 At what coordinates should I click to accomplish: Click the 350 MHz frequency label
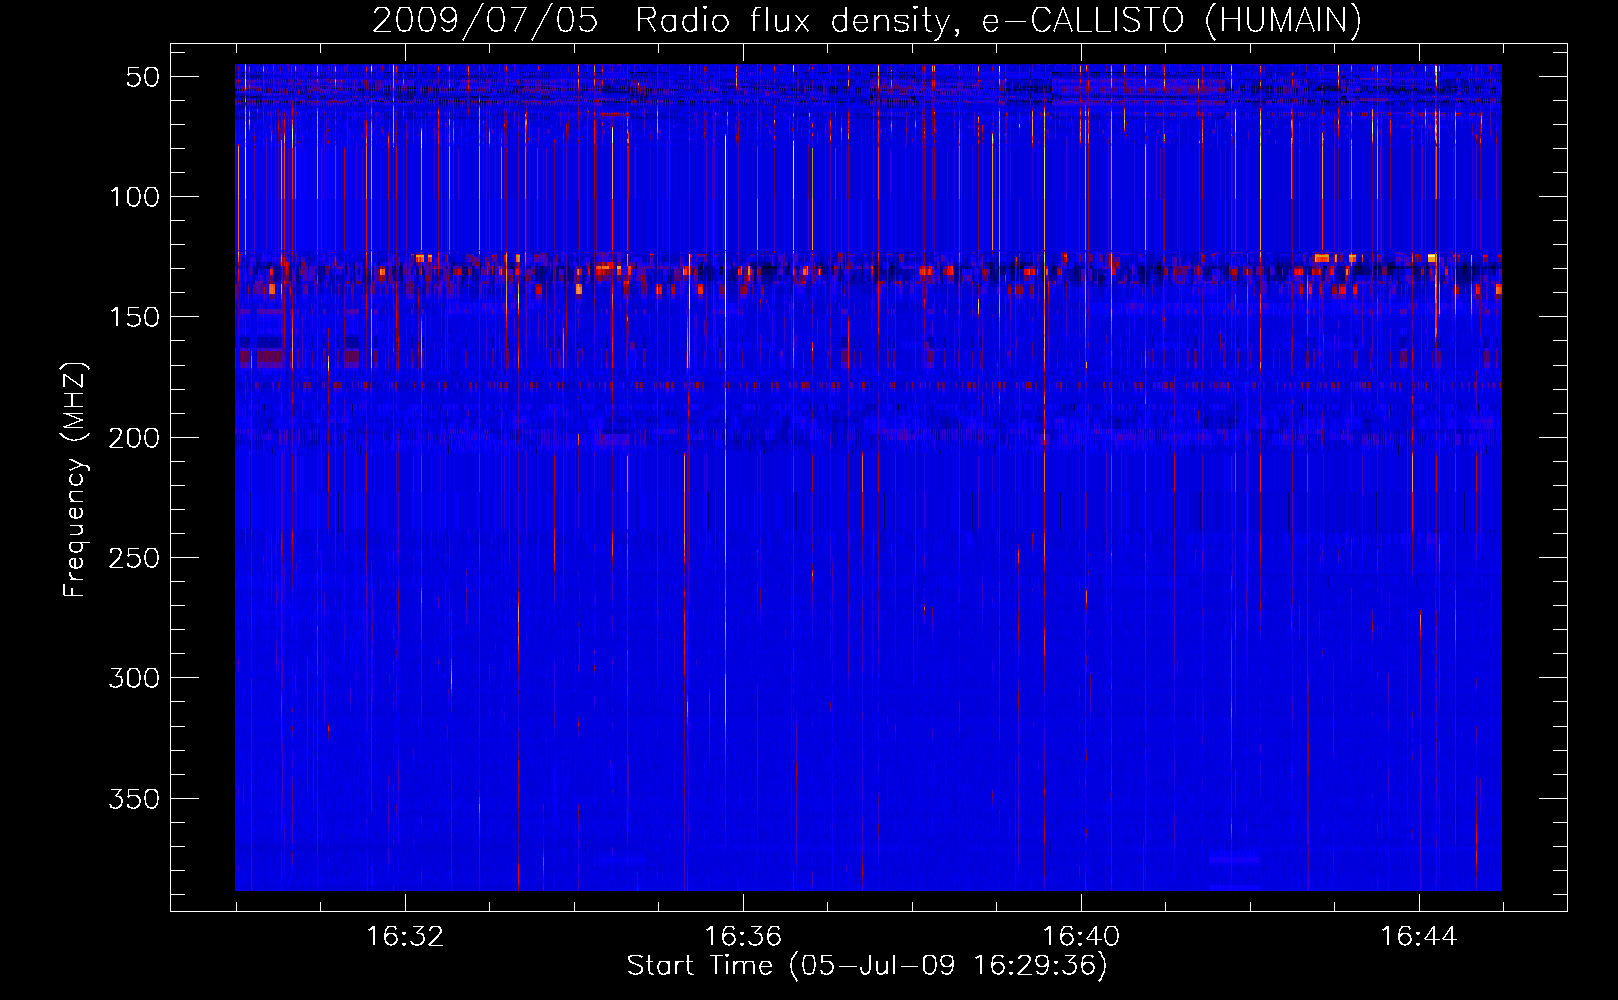(x=135, y=799)
